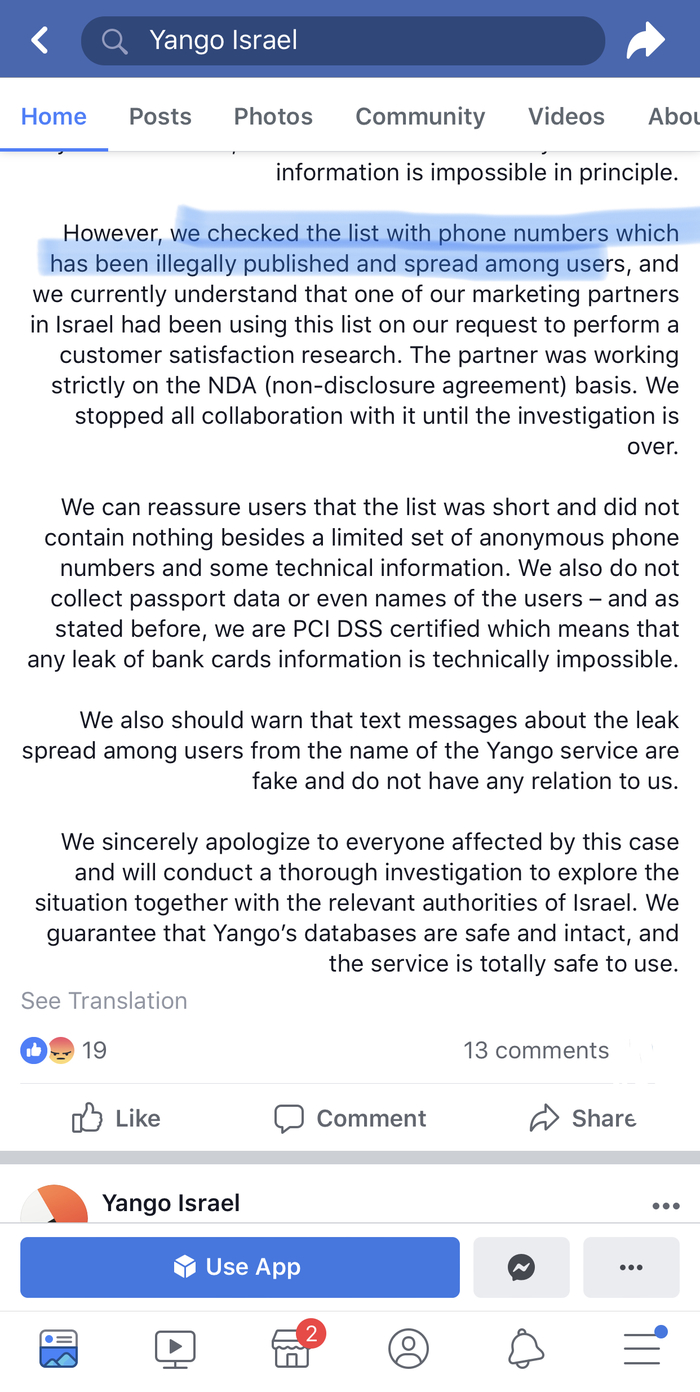Viewport: 700px width, 1392px height.
Task: Like the Yango Israel post
Action: [x=116, y=1118]
